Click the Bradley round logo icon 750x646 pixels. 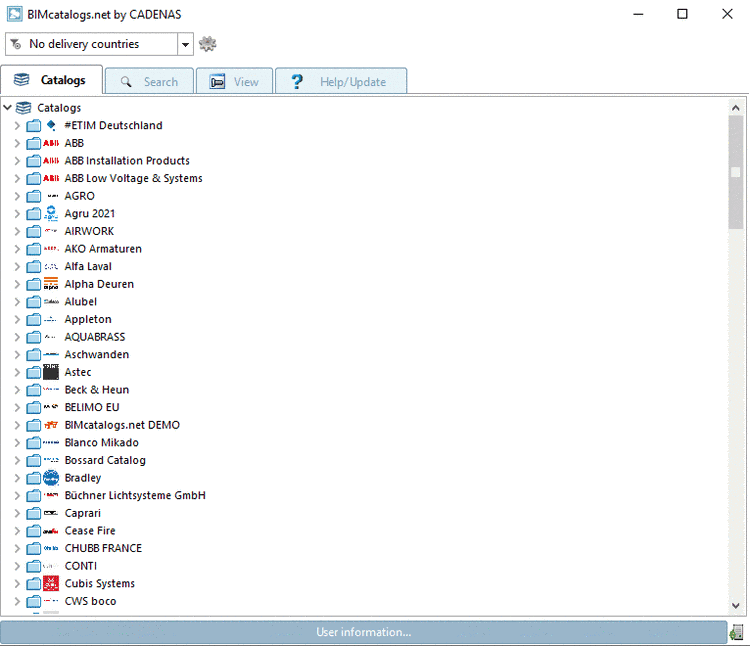point(51,478)
